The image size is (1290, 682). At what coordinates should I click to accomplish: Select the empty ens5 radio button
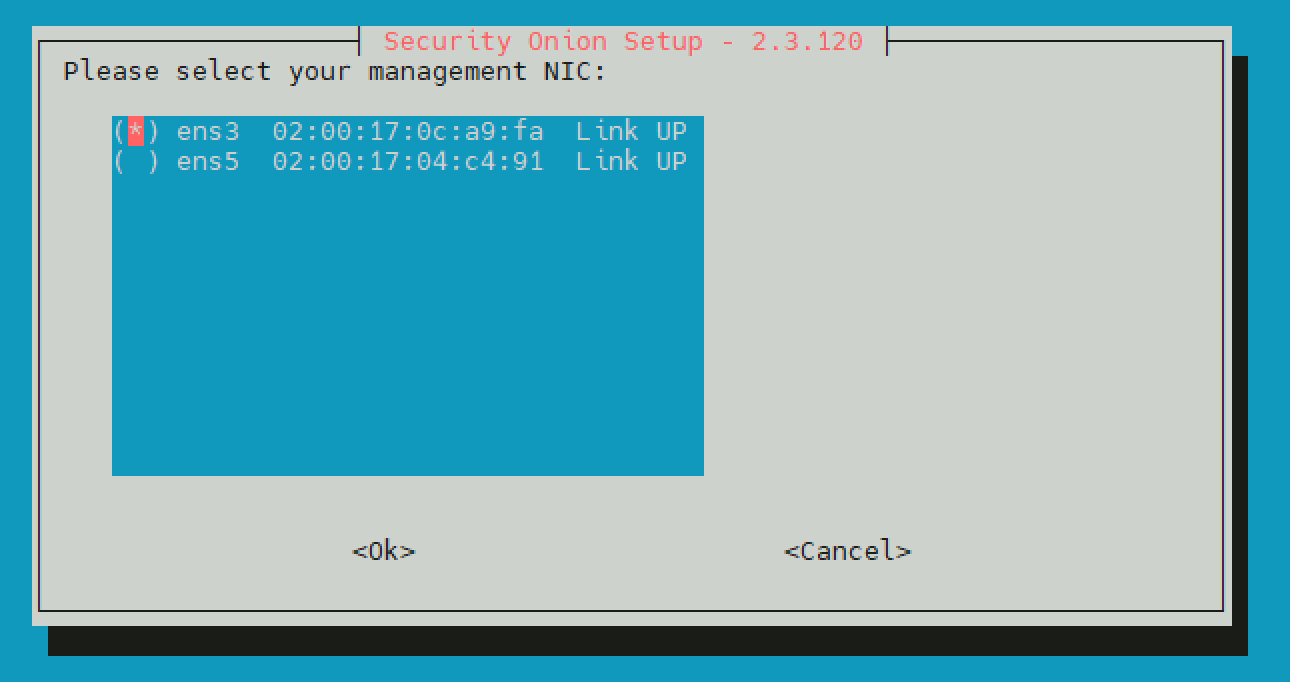(136, 161)
